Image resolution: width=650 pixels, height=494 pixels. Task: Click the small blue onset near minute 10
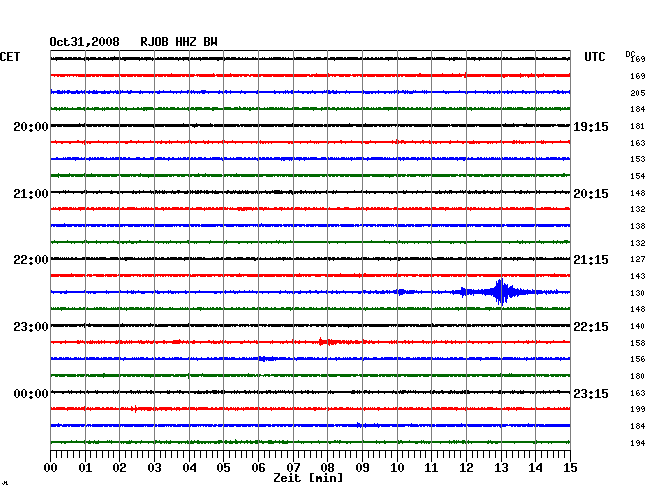pos(401,292)
